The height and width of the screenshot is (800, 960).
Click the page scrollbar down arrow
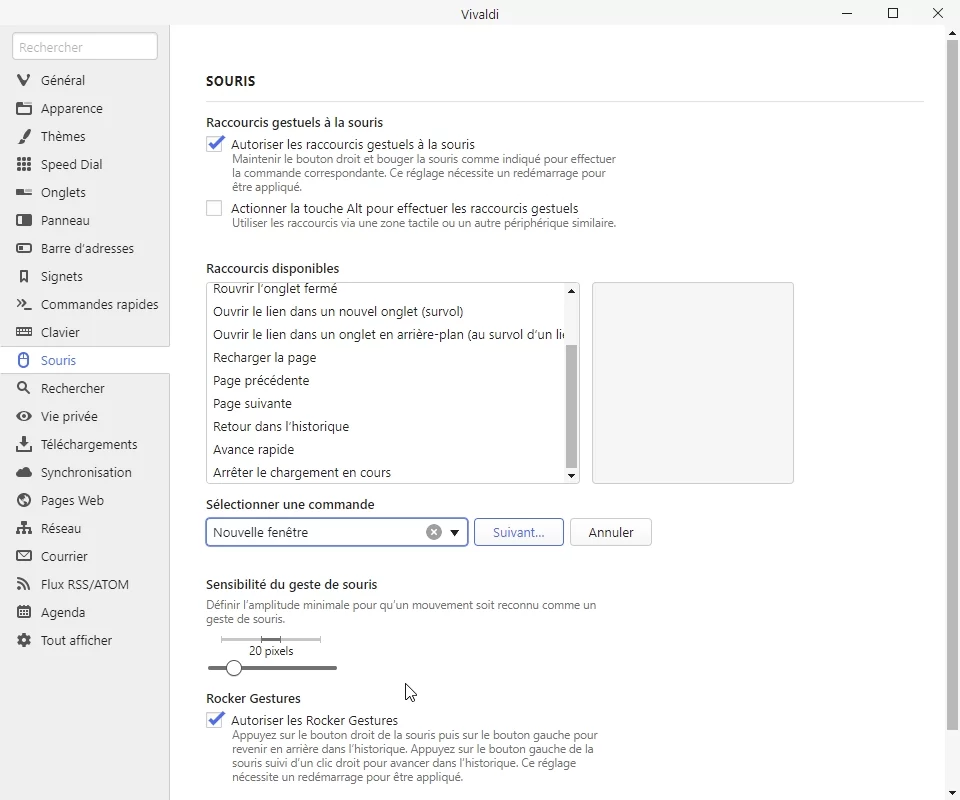(952, 793)
